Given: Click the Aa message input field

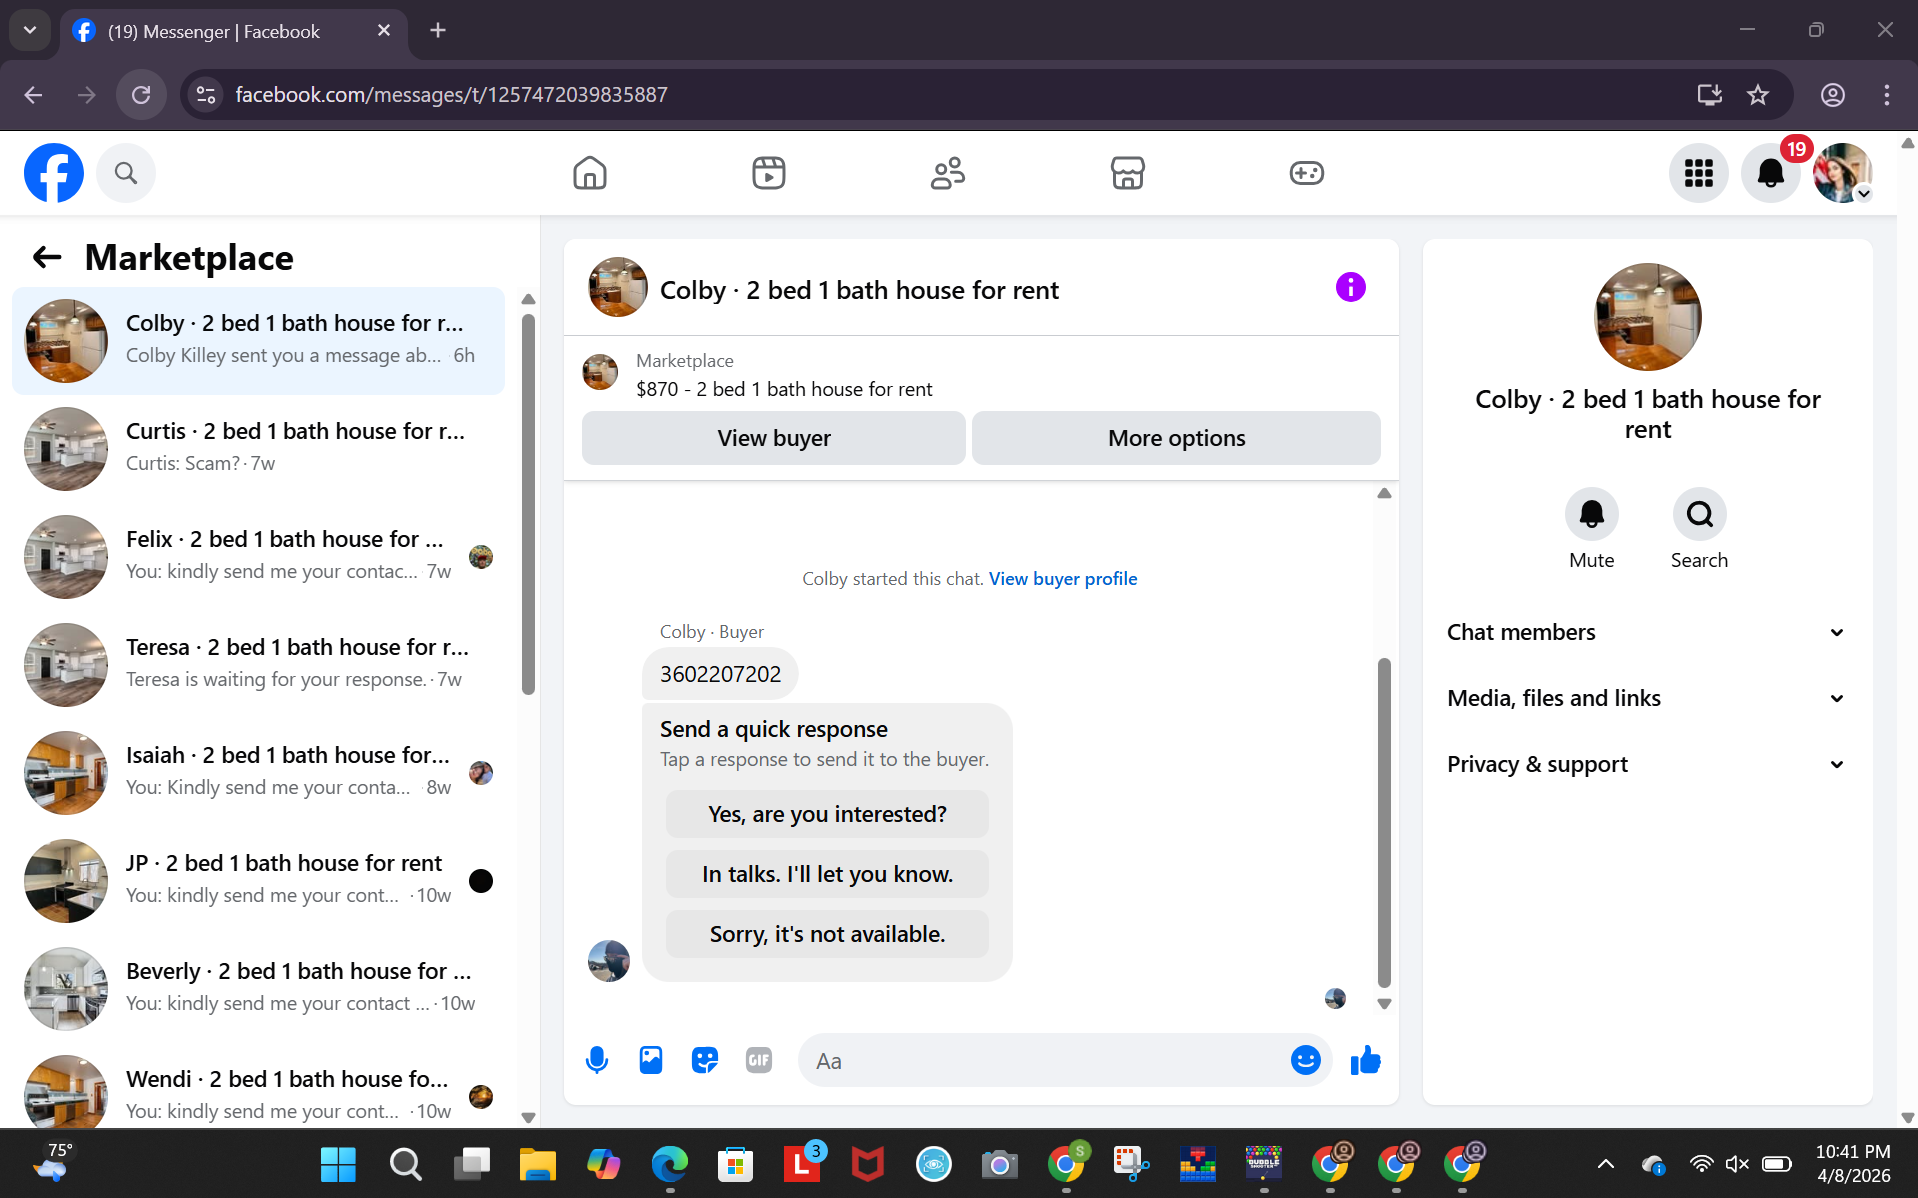Looking at the screenshot, I should pyautogui.click(x=1045, y=1061).
